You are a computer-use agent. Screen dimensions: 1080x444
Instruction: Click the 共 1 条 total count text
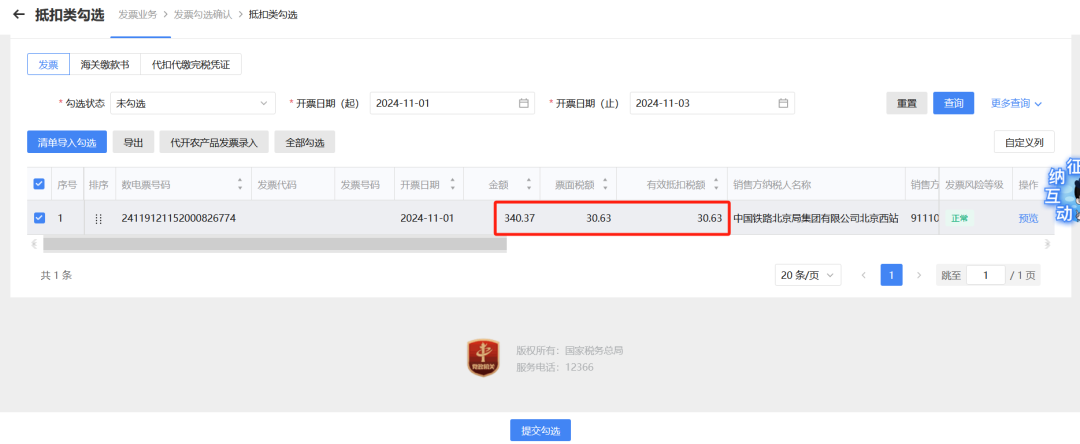tap(56, 275)
